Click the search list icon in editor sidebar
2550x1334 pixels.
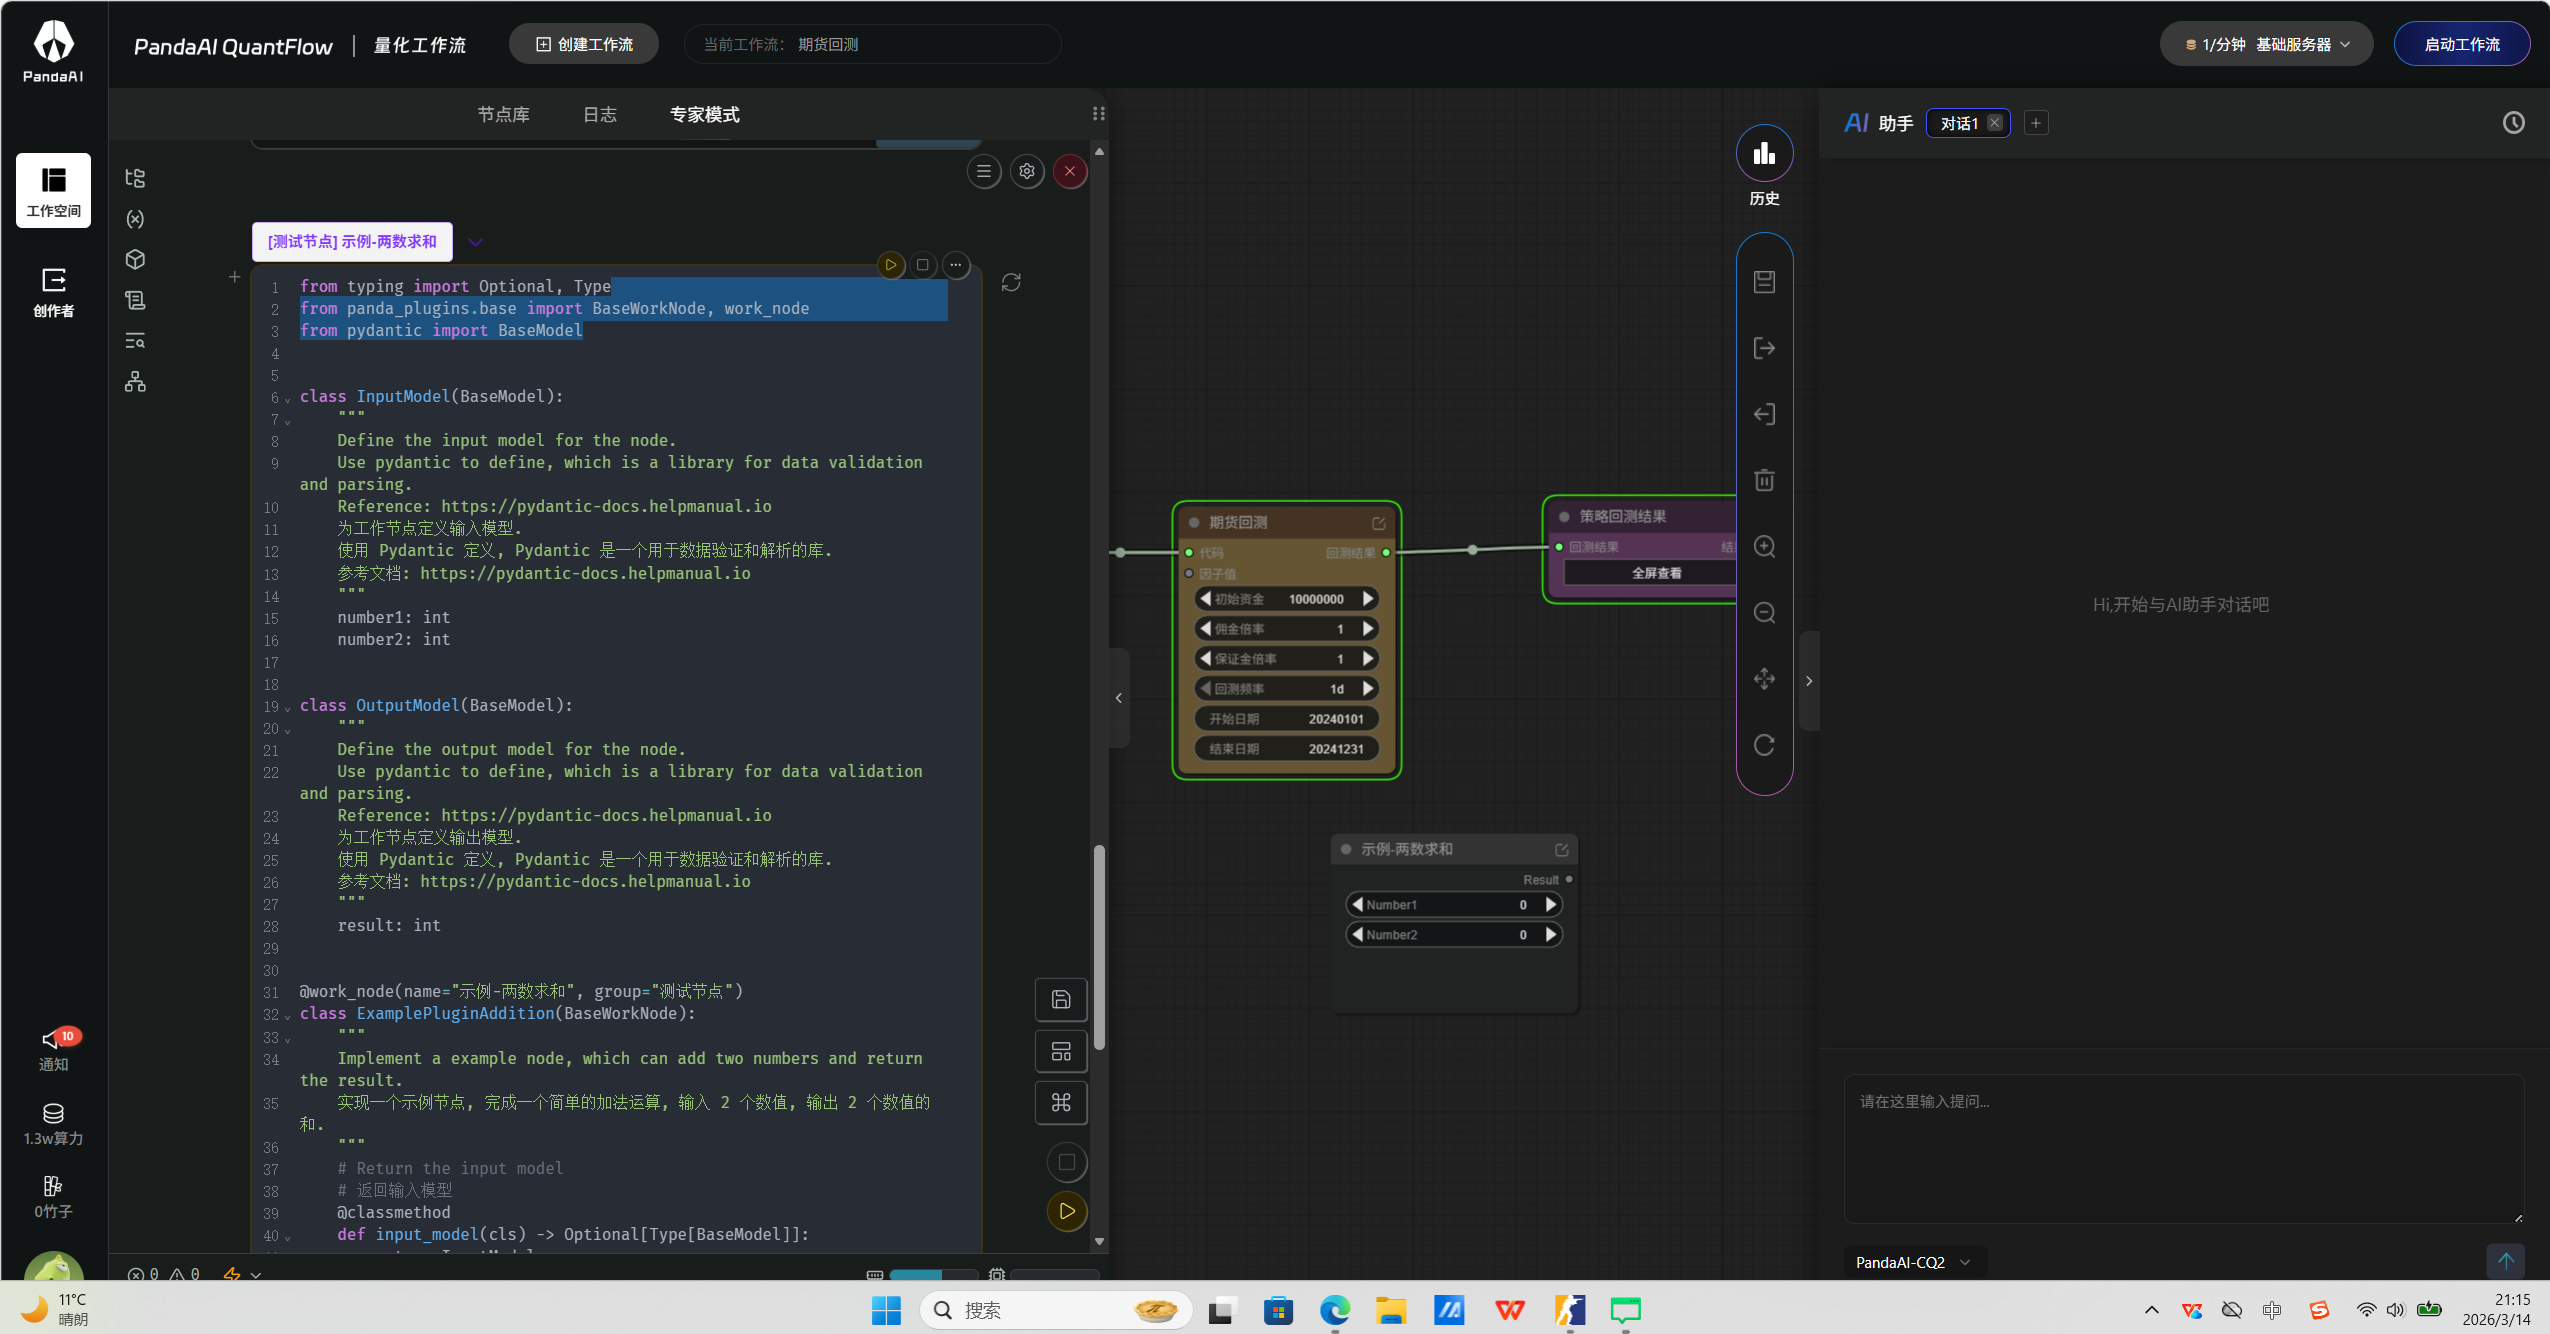(135, 341)
